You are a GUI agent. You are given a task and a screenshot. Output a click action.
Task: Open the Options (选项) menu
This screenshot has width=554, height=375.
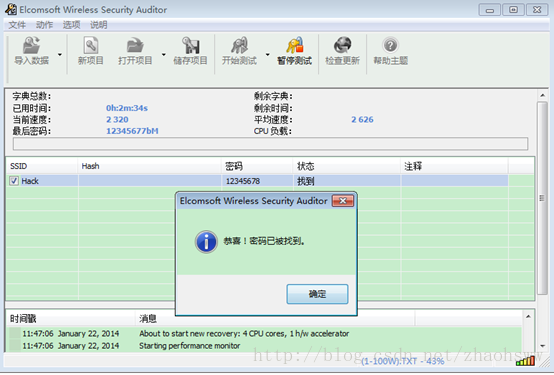click(x=71, y=25)
